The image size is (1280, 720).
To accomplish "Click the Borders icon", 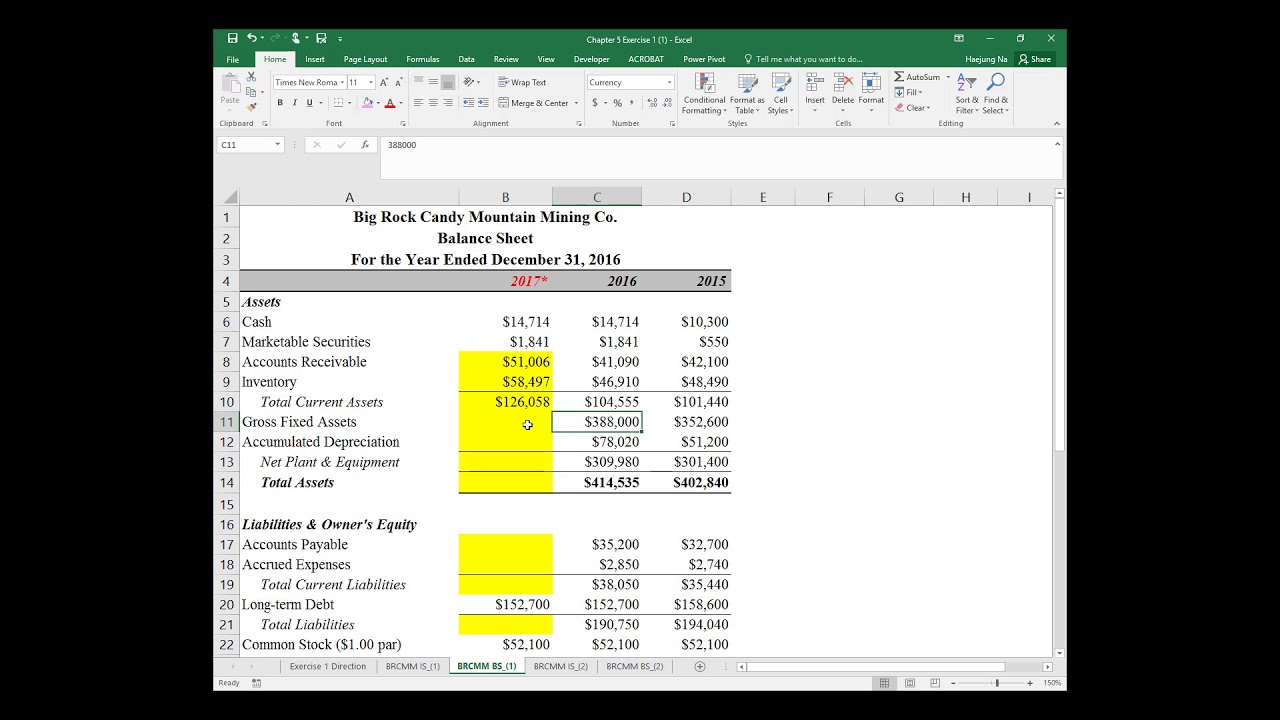I will pos(338,103).
